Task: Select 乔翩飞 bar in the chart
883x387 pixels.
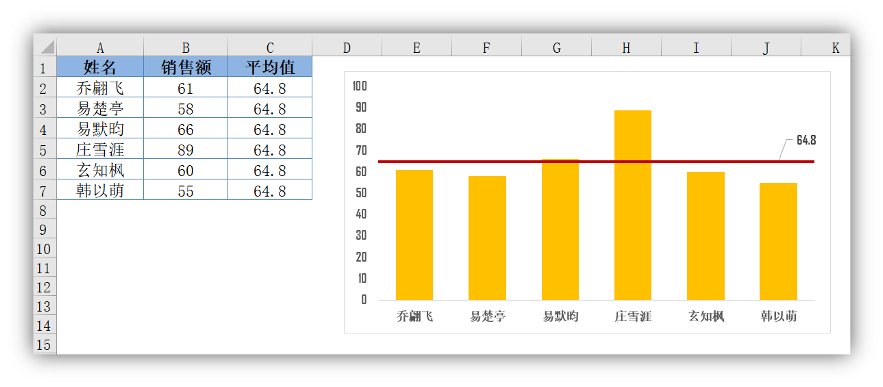Action: 414,235
